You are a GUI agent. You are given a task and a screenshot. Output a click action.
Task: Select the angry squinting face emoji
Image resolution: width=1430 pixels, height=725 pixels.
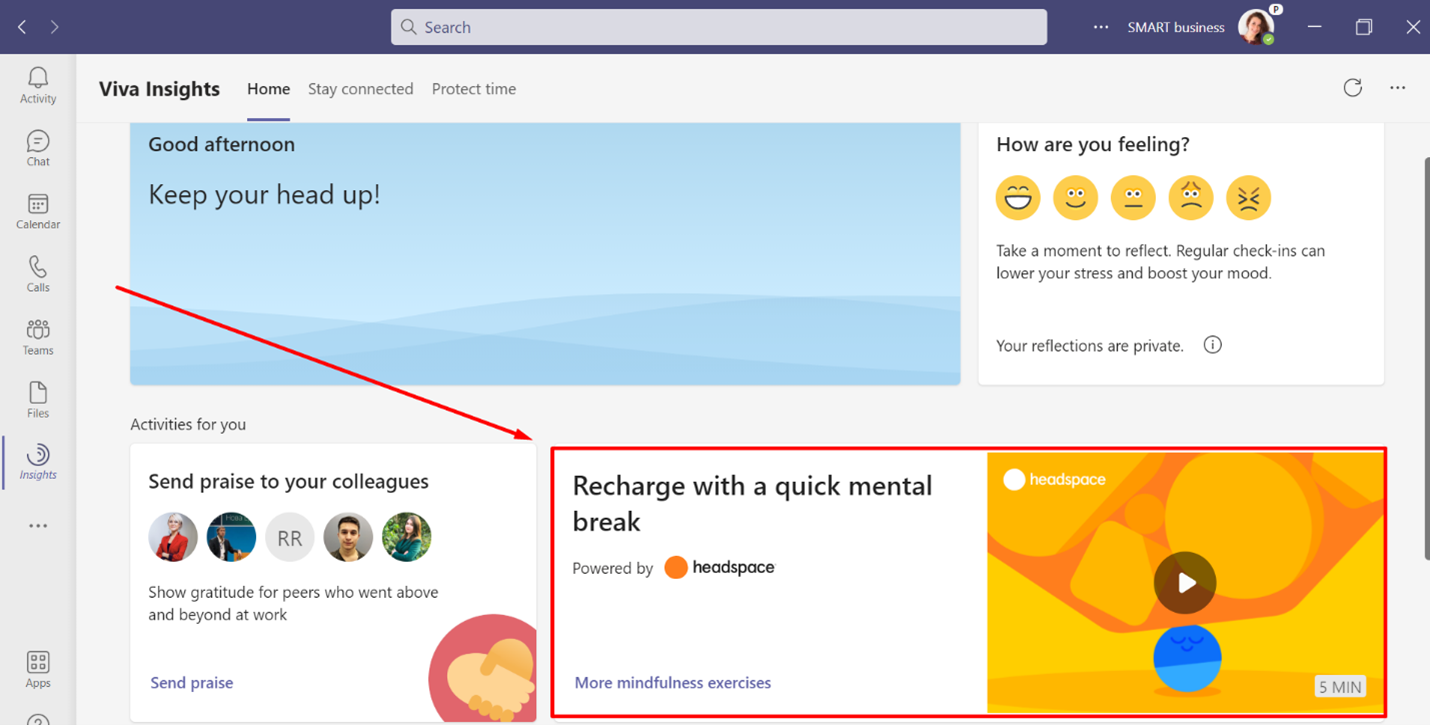[x=1248, y=198]
